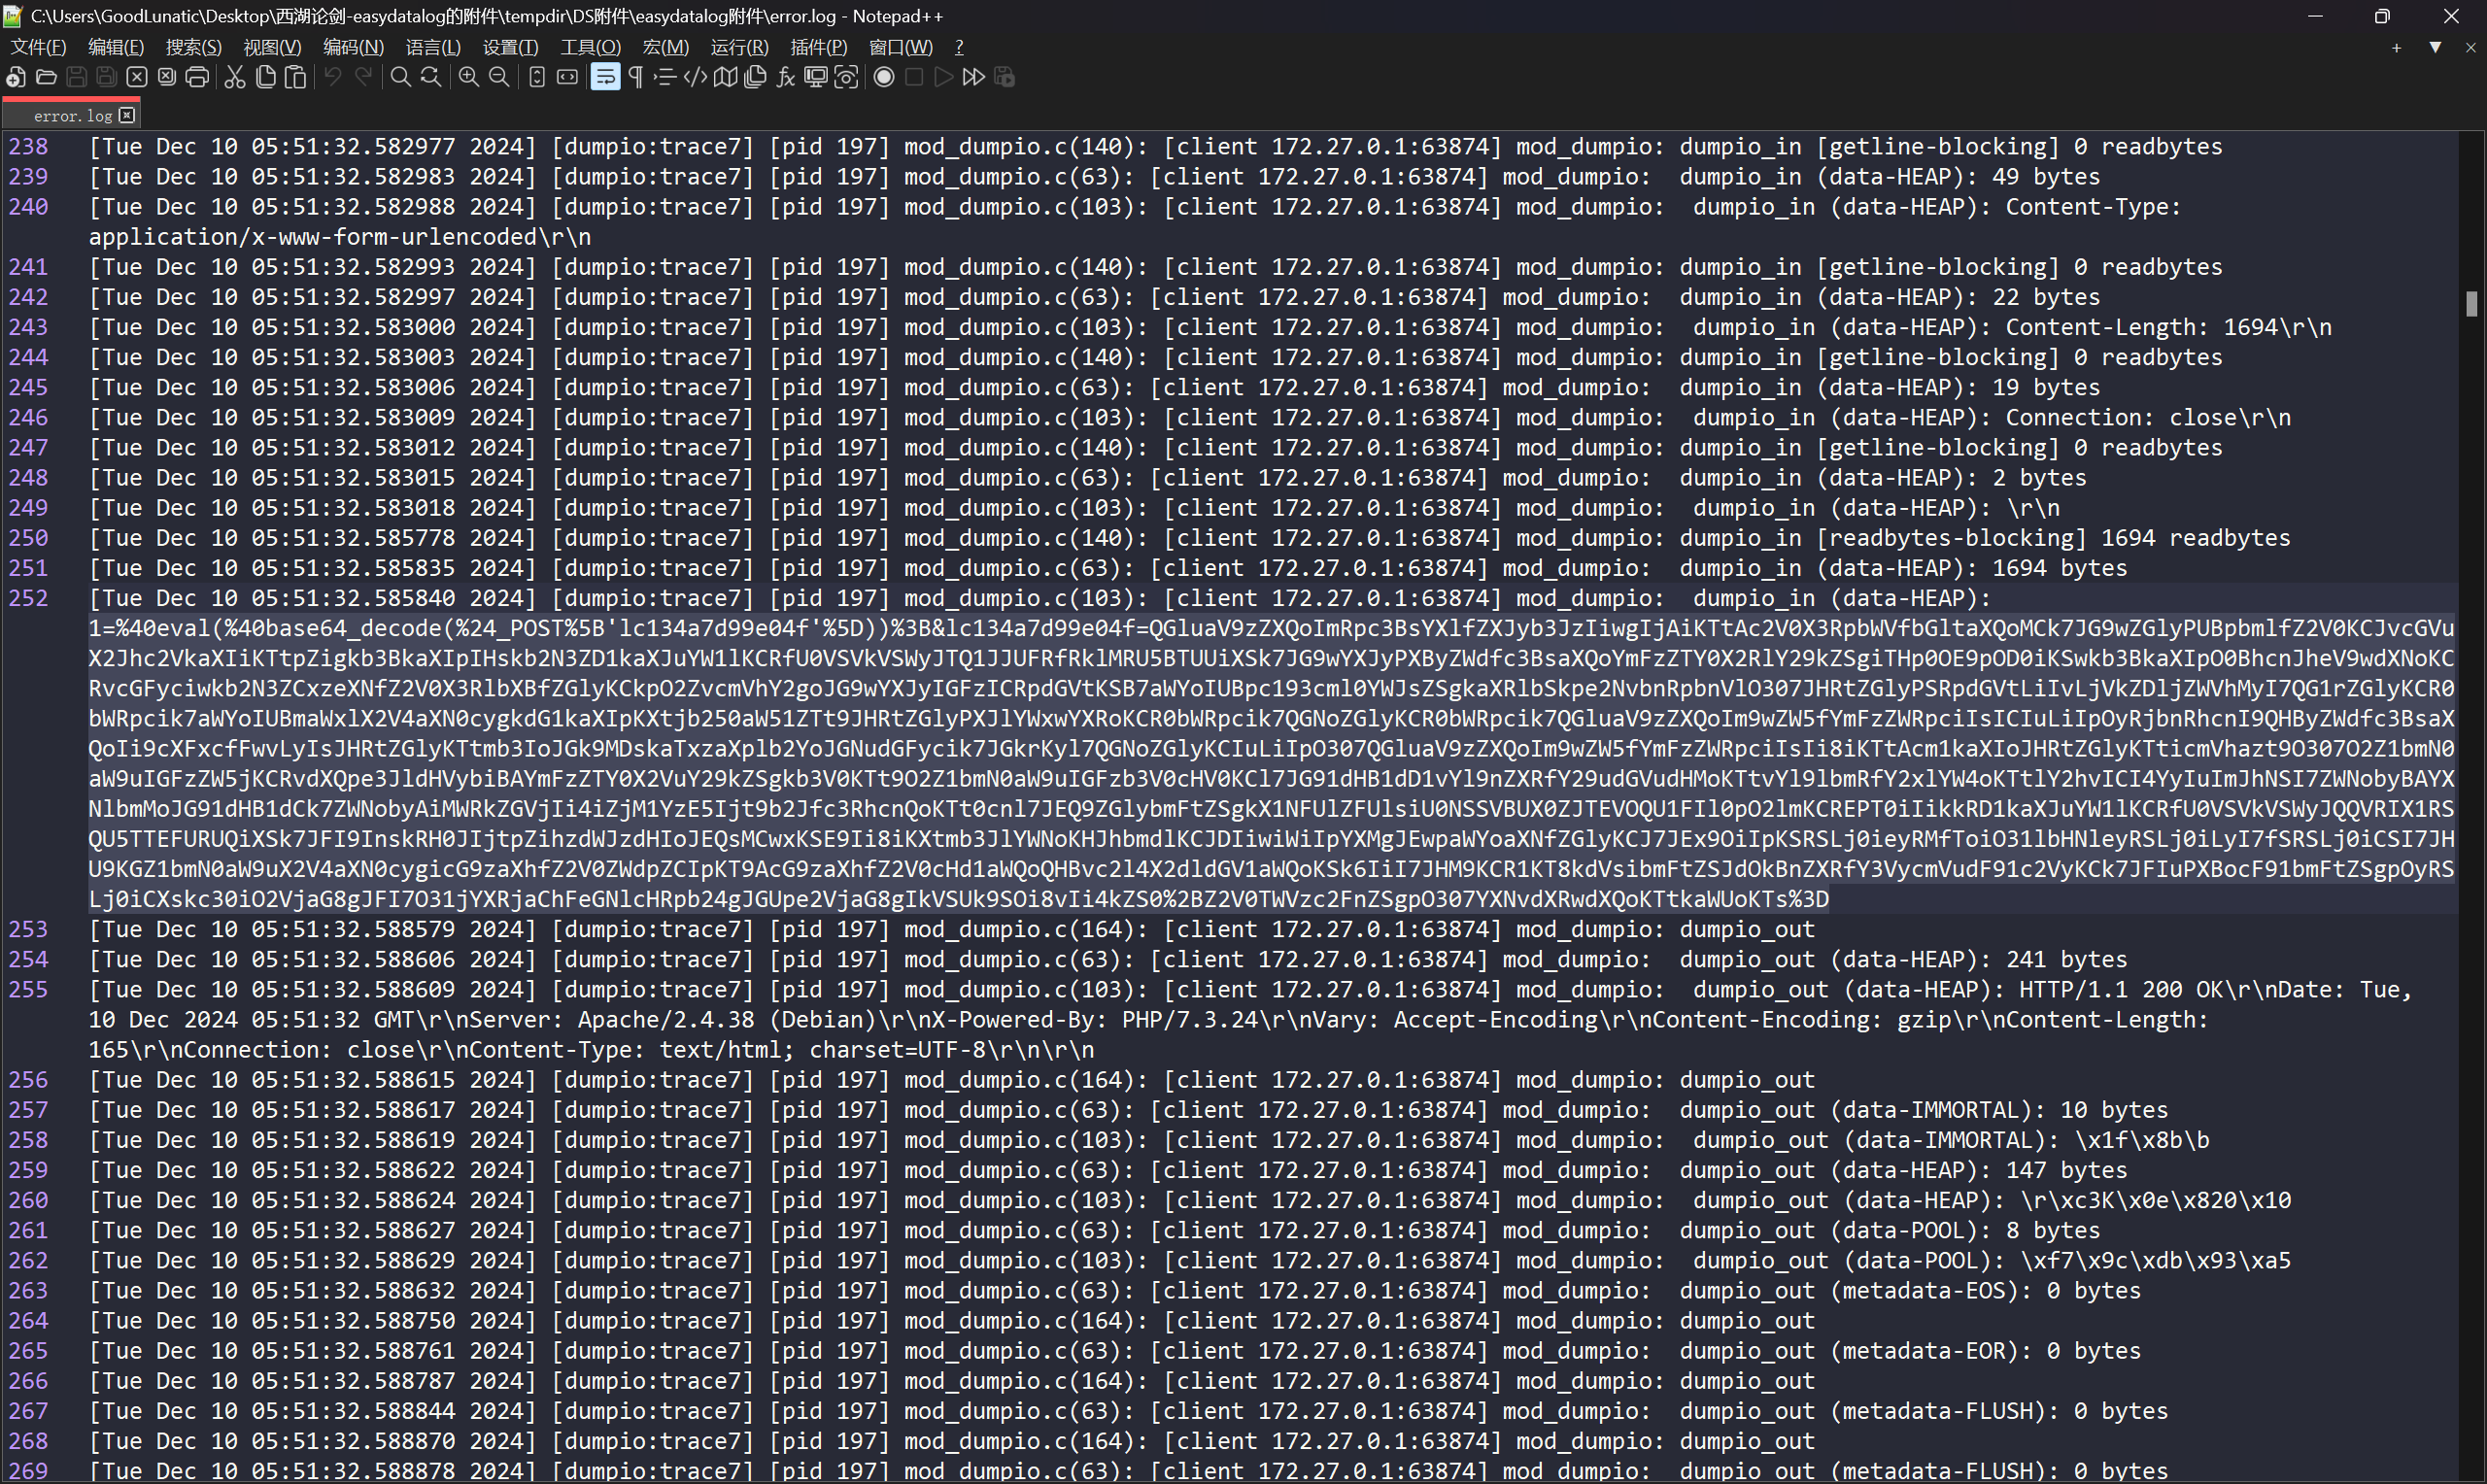Open the ? help menu
The width and height of the screenshot is (2487, 1484).
coord(959,47)
